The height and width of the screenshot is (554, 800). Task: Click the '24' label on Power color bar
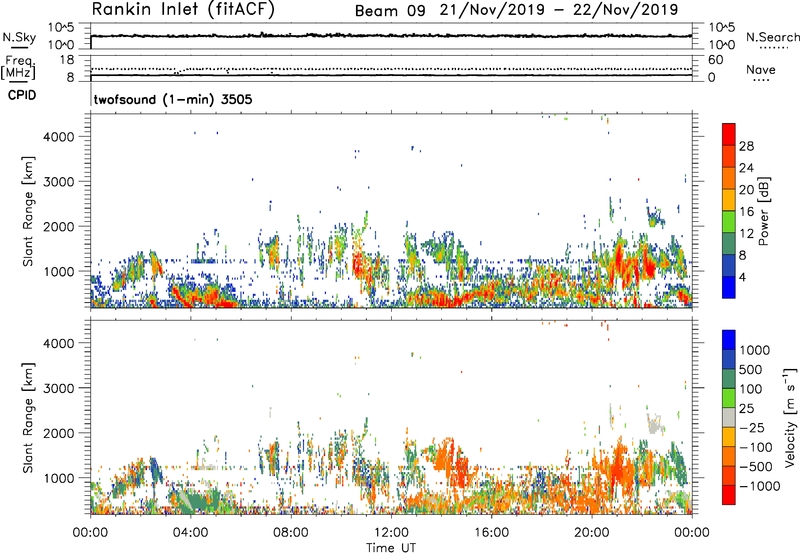tap(746, 168)
